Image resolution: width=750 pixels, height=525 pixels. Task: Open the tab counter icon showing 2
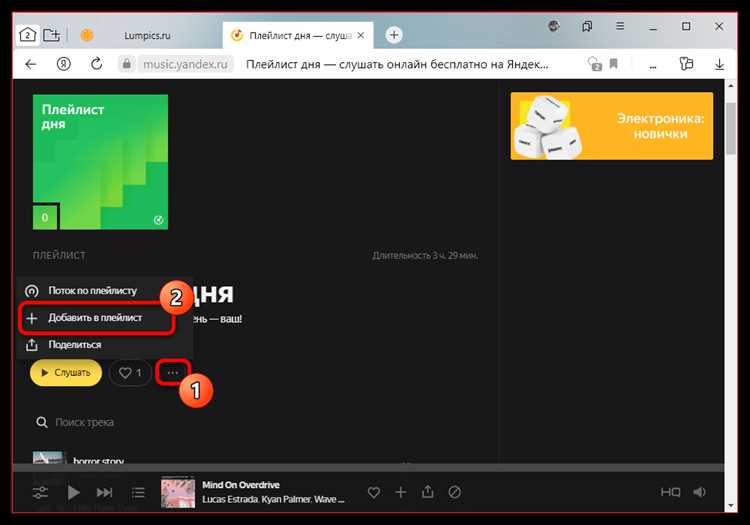click(27, 35)
